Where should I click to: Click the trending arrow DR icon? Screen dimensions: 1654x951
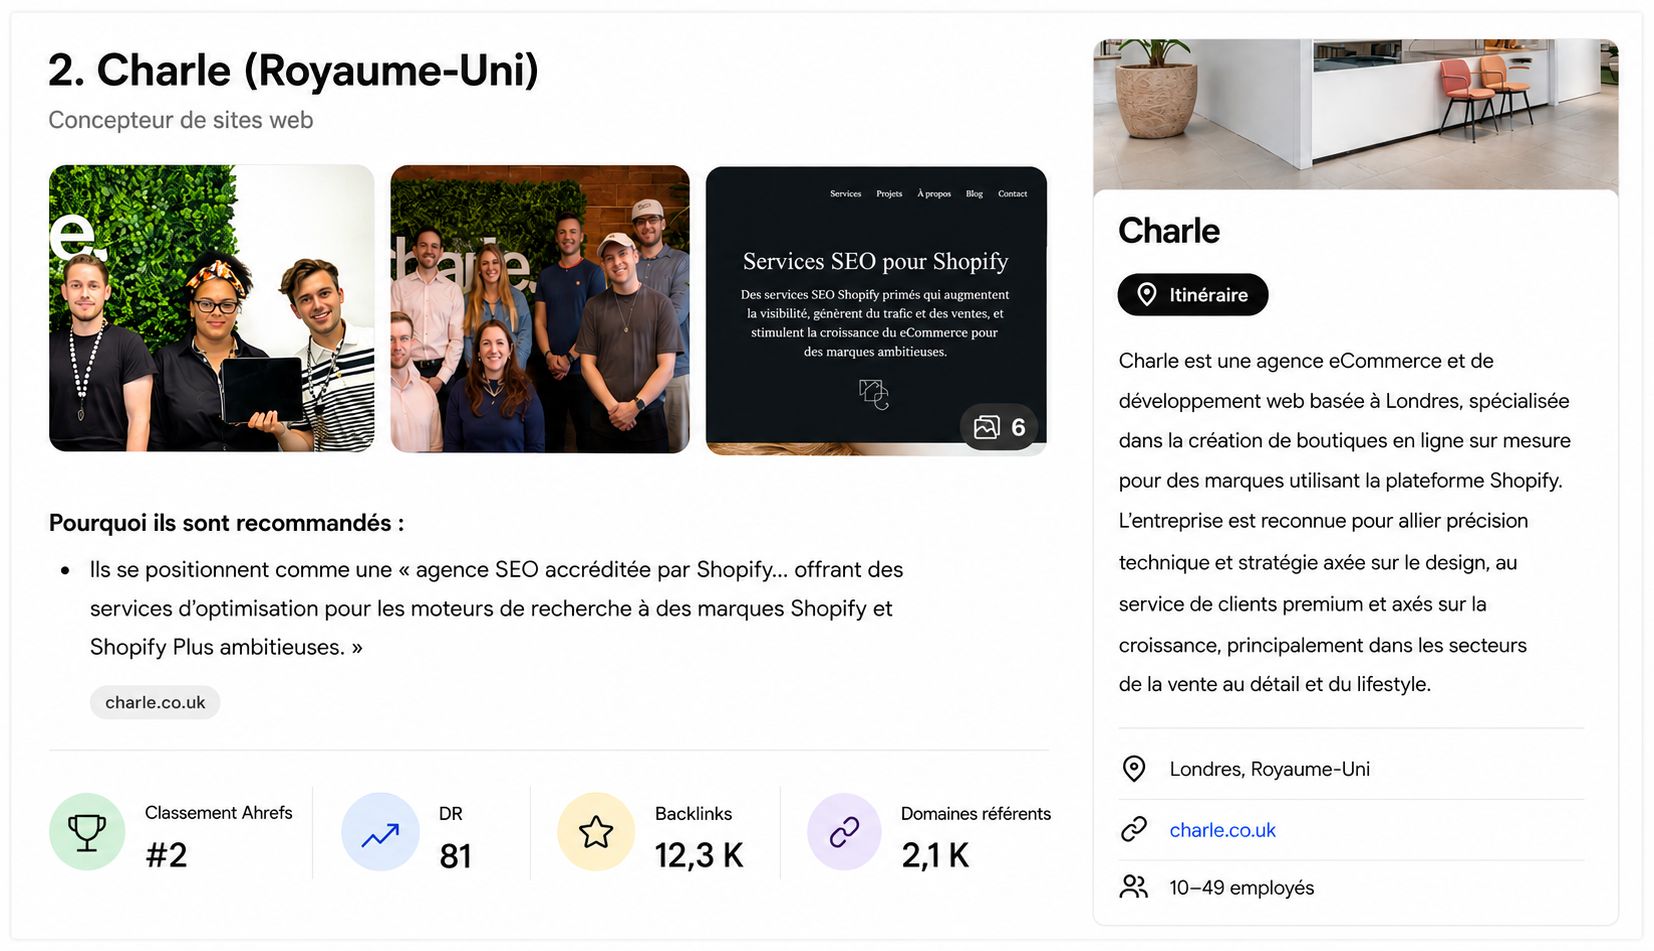[380, 832]
